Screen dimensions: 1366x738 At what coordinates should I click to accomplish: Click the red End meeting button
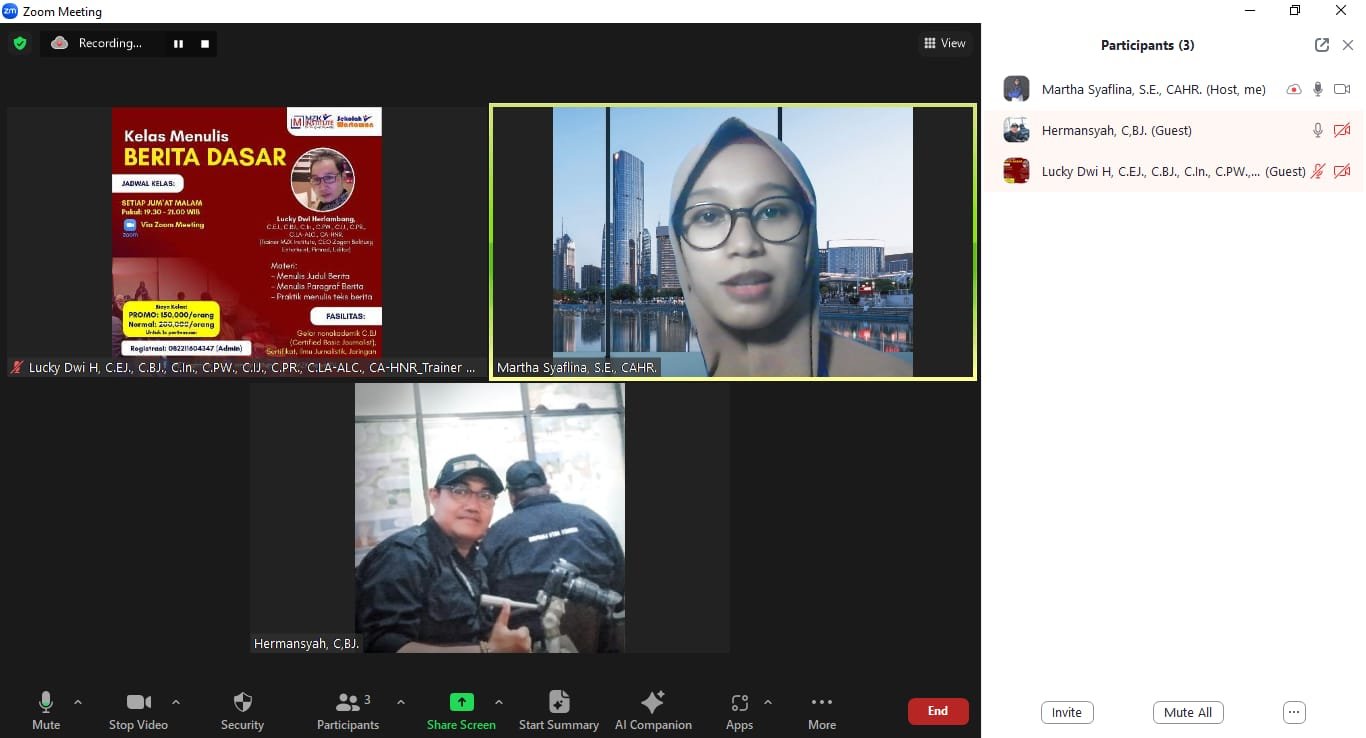[x=938, y=711]
